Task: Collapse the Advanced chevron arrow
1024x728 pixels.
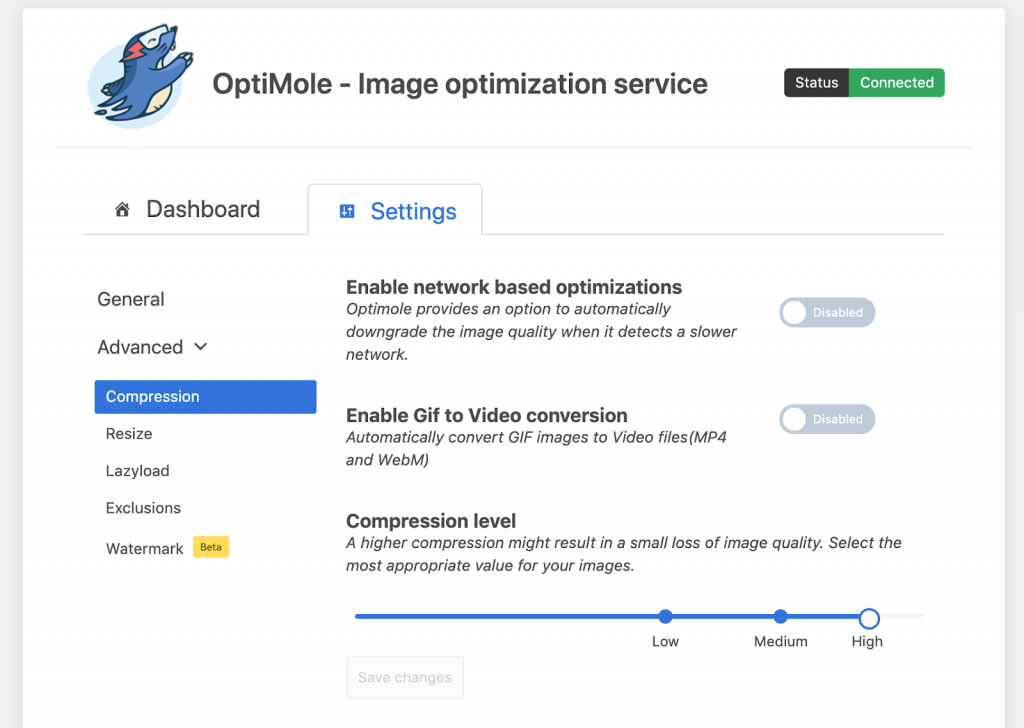Action: coord(200,347)
